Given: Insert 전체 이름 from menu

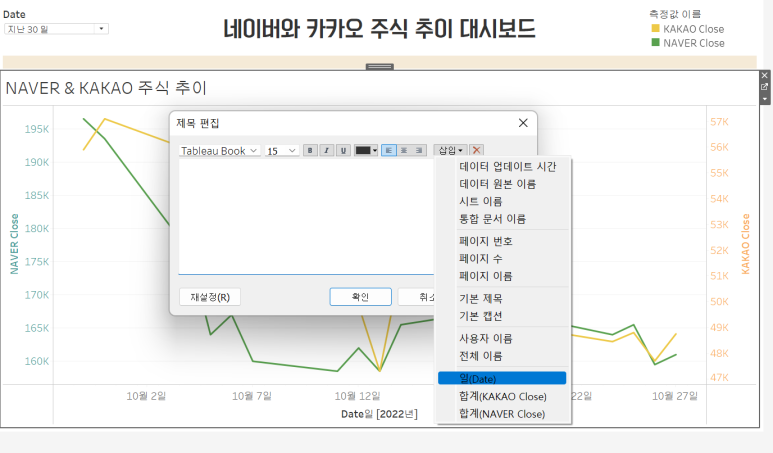Looking at the screenshot, I should [481, 355].
